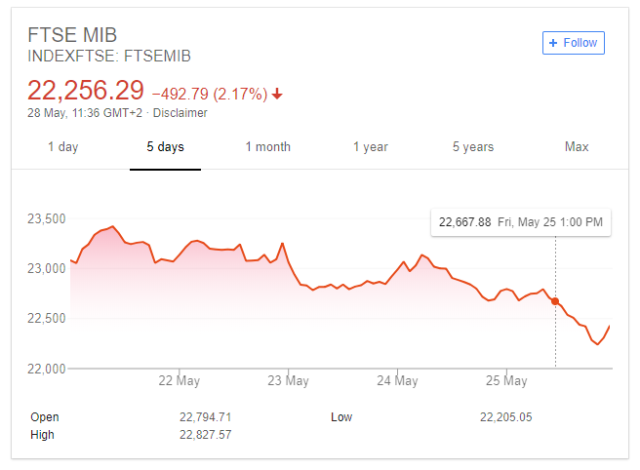
Task: Click the 25 May axis label
Action: (507, 381)
